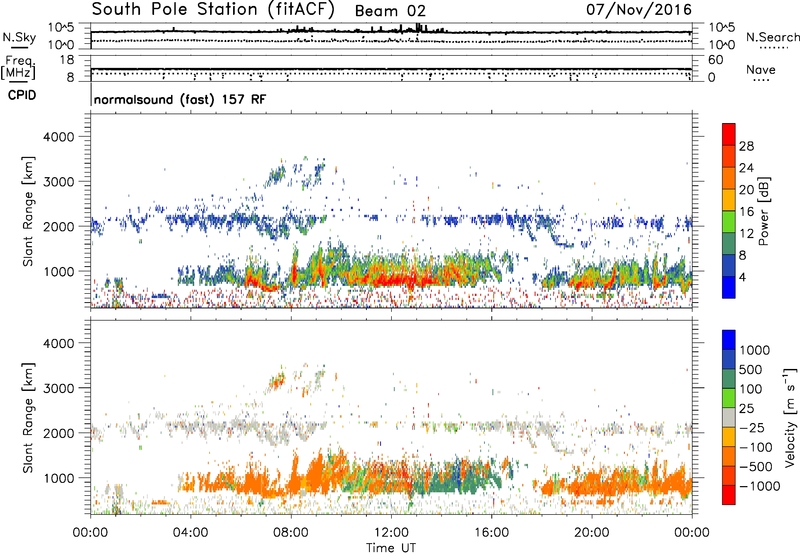
Task: Click the '60' Nave axis value
Action: coord(715,60)
